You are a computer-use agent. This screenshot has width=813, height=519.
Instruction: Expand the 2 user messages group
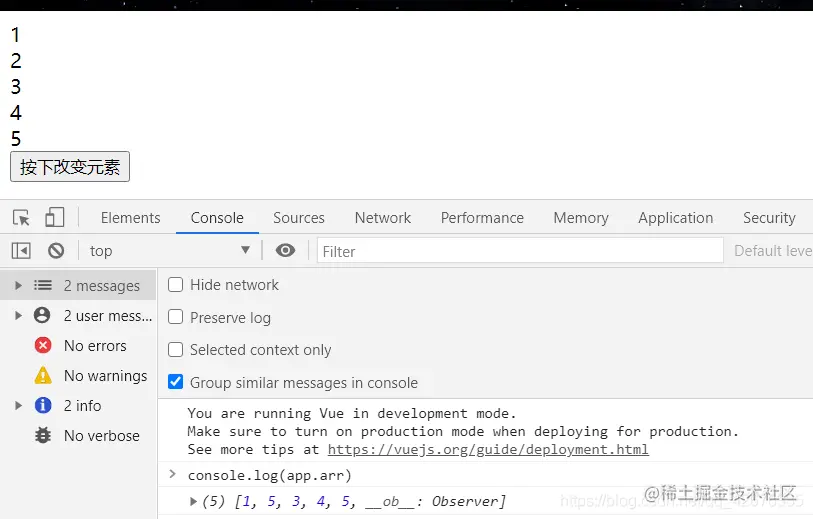coord(18,315)
